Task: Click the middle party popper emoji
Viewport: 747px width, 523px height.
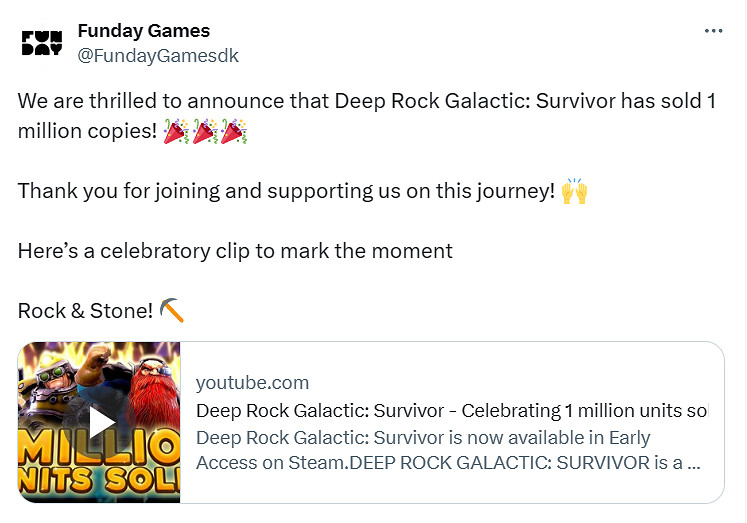Action: click(x=205, y=132)
